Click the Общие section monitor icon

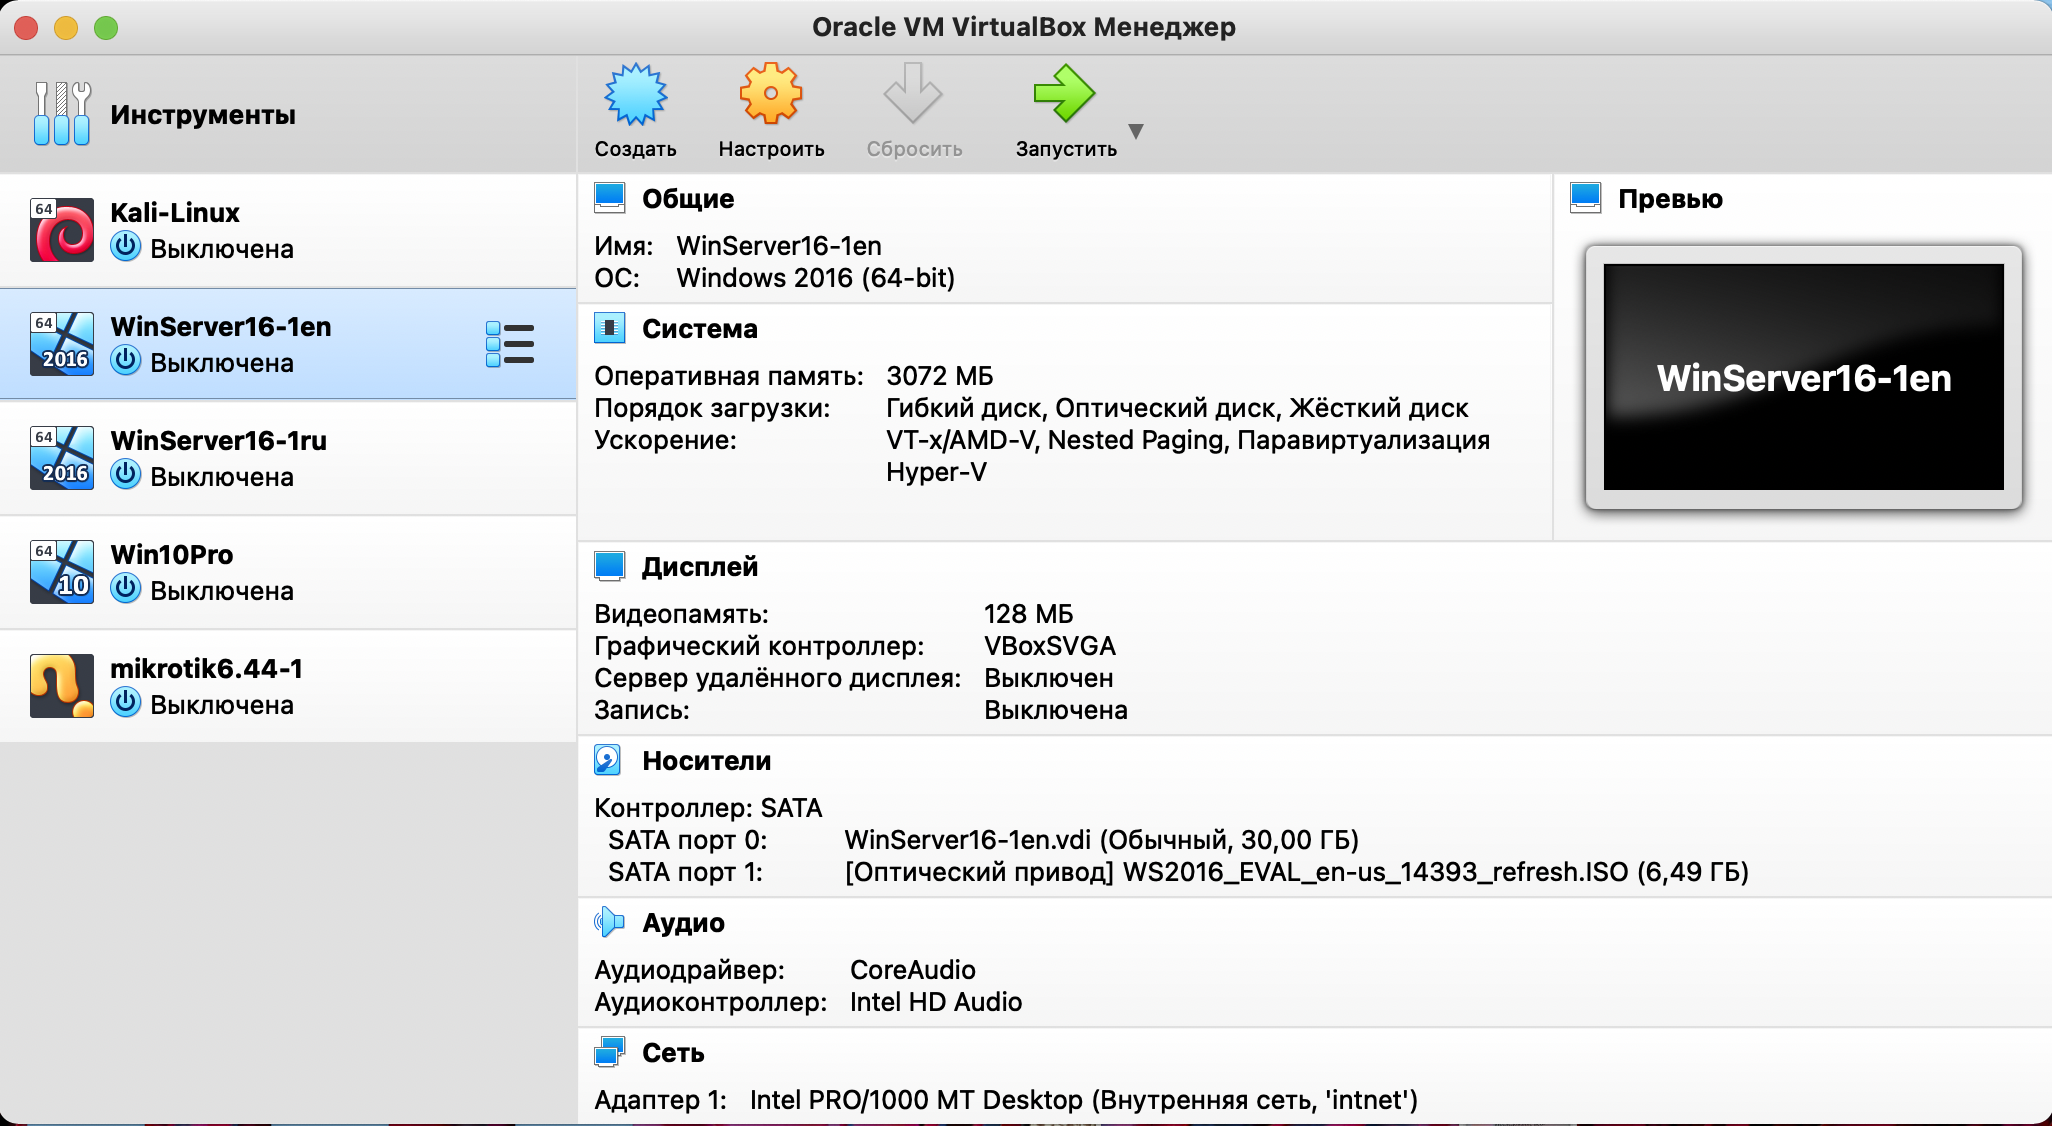[x=610, y=198]
